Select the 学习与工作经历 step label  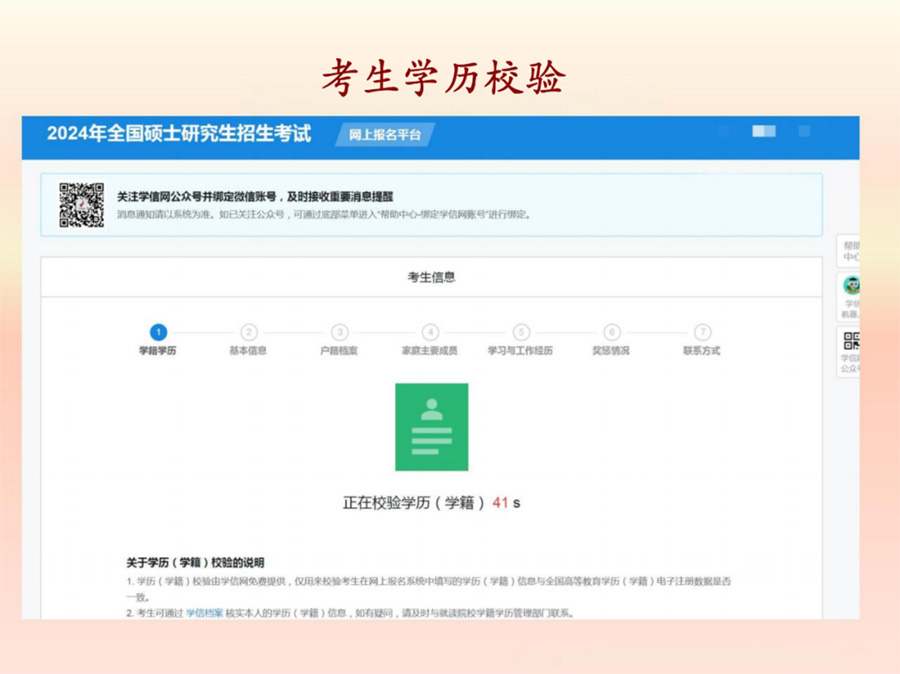(x=520, y=351)
